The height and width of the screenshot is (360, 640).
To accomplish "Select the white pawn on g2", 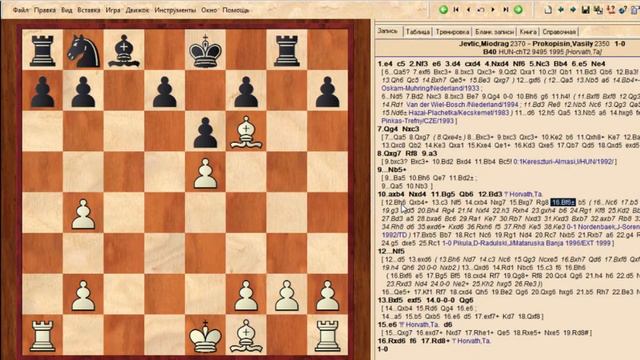I will (287, 295).
